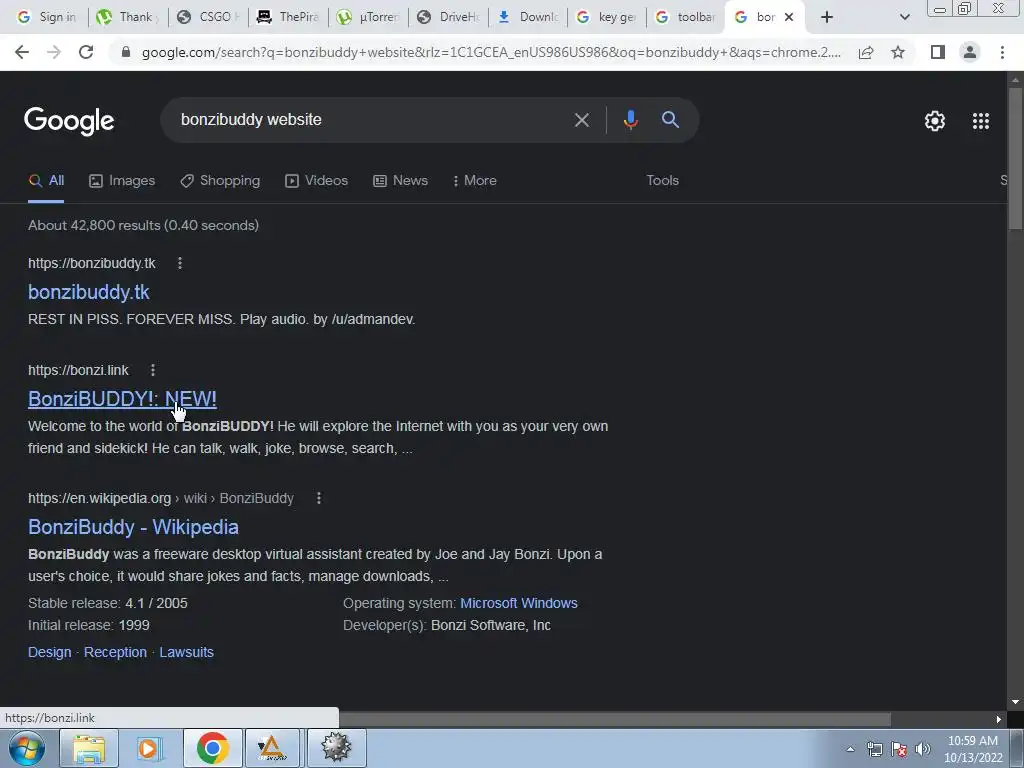The height and width of the screenshot is (768, 1024).
Task: Switch to the µTorrent tab
Action: tap(368, 17)
